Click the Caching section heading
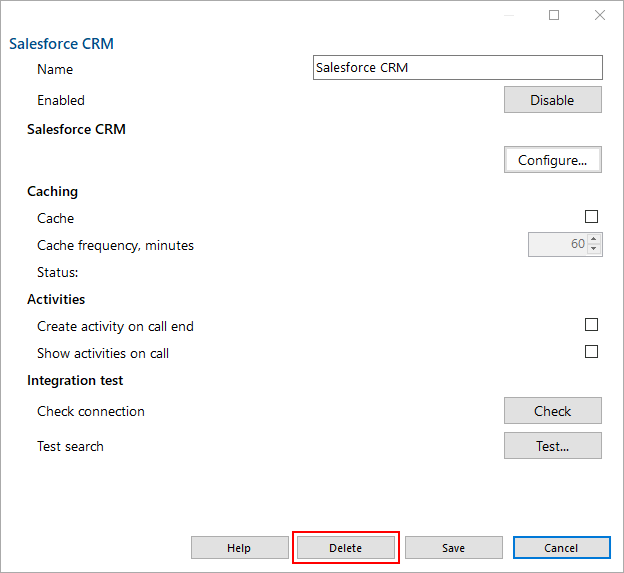The width and height of the screenshot is (624, 573). tap(53, 191)
